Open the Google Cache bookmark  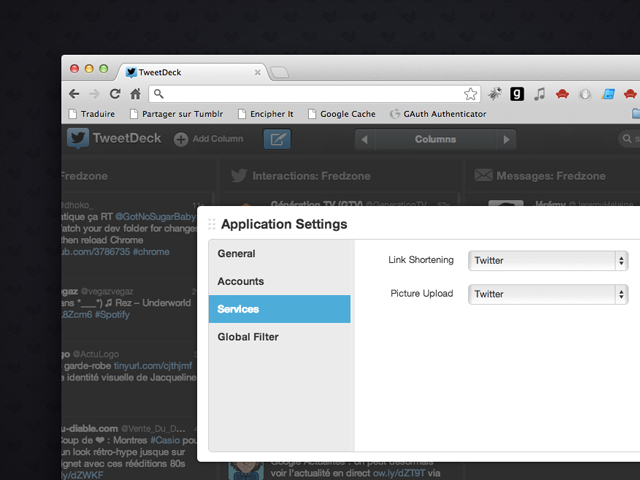[x=342, y=114]
